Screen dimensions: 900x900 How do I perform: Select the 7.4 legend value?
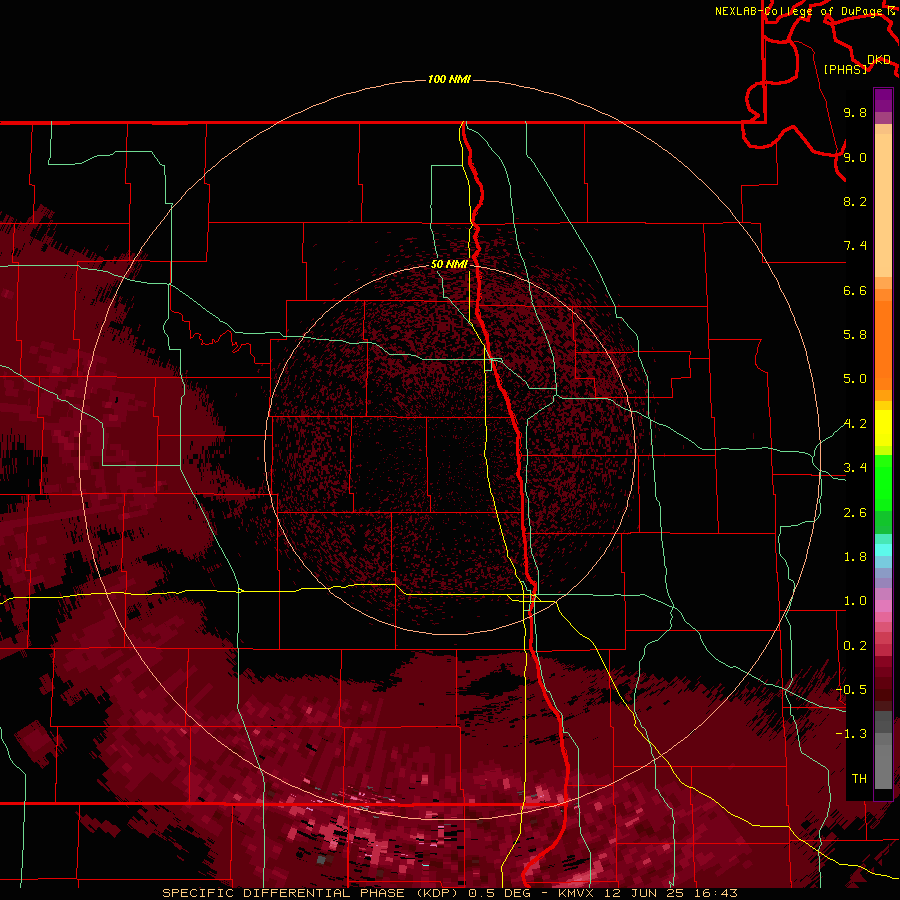coord(855,246)
